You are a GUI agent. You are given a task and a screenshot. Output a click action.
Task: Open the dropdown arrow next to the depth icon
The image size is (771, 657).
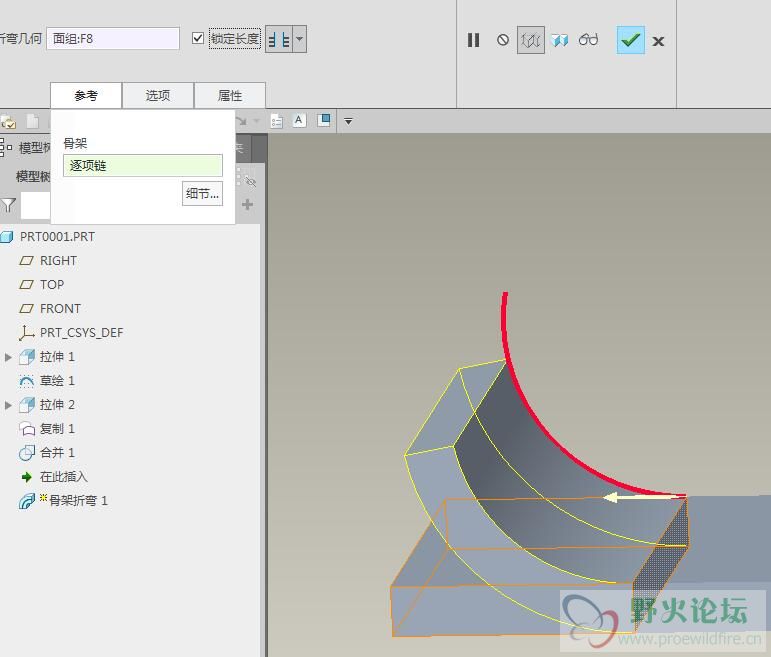299,39
